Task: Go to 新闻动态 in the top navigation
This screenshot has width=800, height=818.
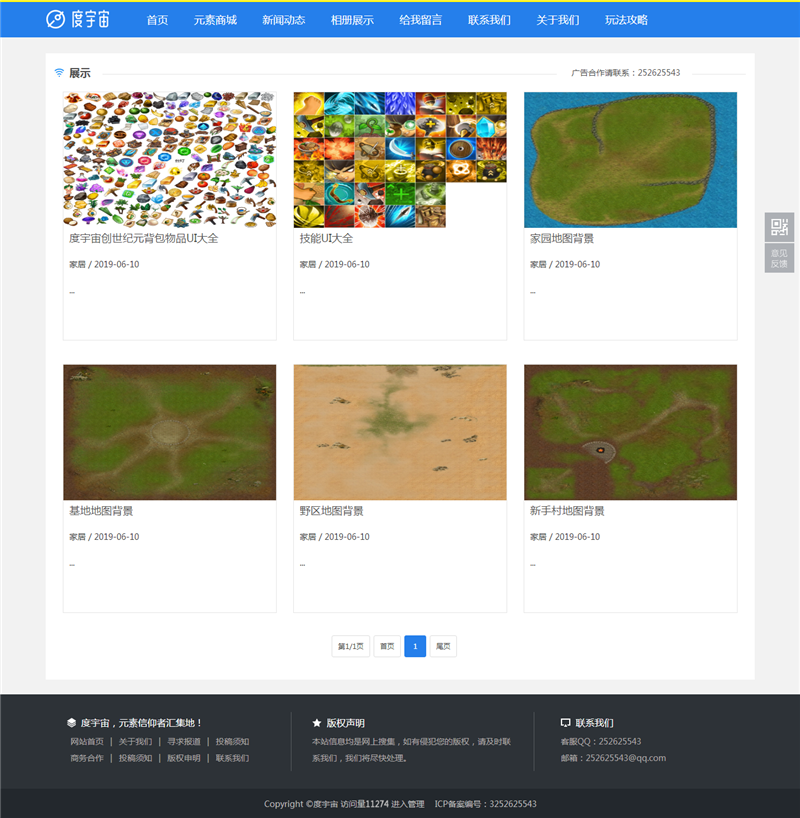Action: [x=283, y=20]
